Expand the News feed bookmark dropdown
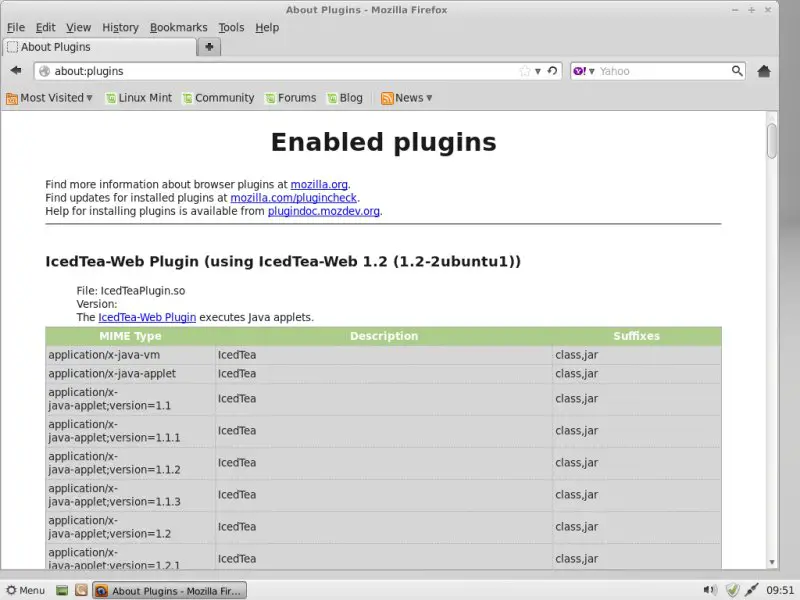 407,98
